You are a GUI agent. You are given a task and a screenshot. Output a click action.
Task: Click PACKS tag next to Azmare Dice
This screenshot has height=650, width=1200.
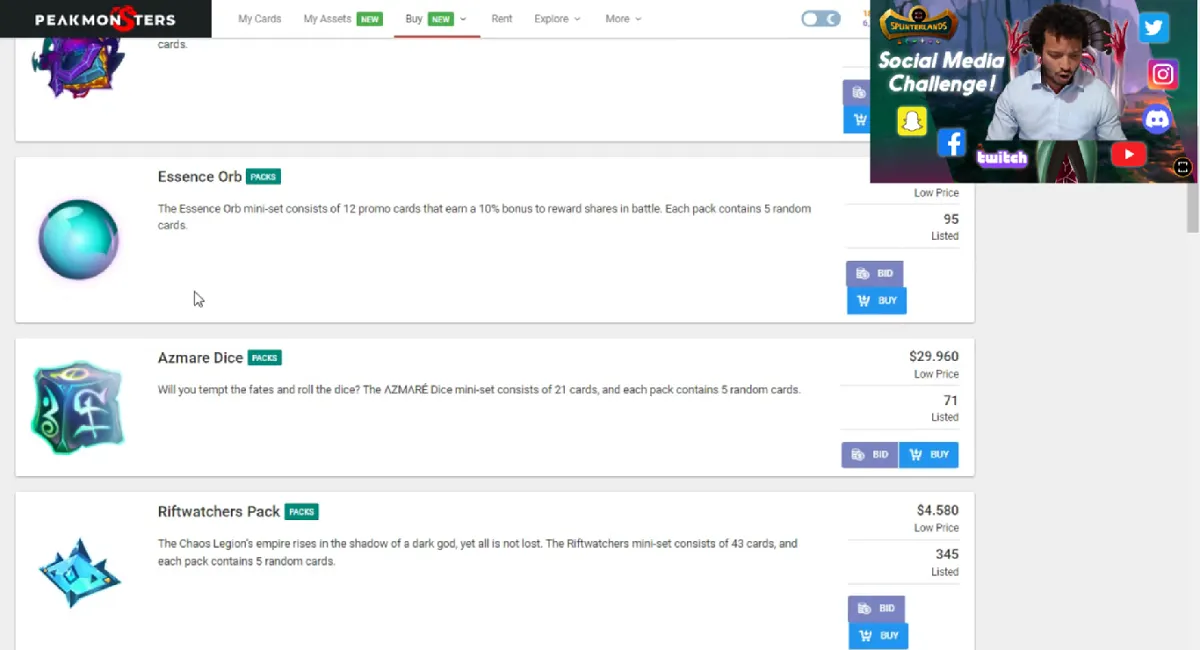(264, 358)
